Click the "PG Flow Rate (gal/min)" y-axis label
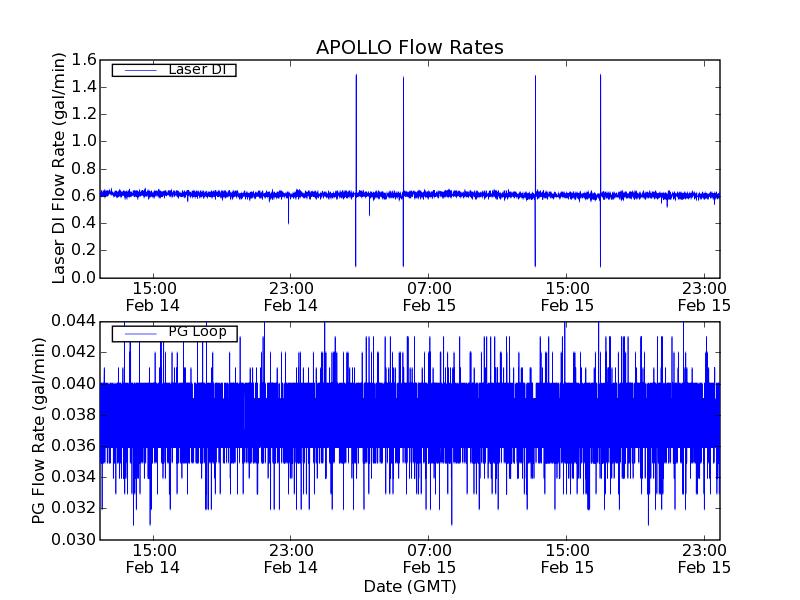Viewport: 800px width, 600px height. coord(39,430)
